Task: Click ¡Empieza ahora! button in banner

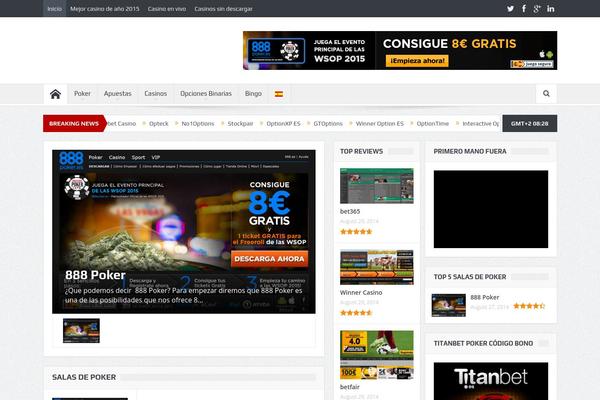Action: [x=417, y=61]
